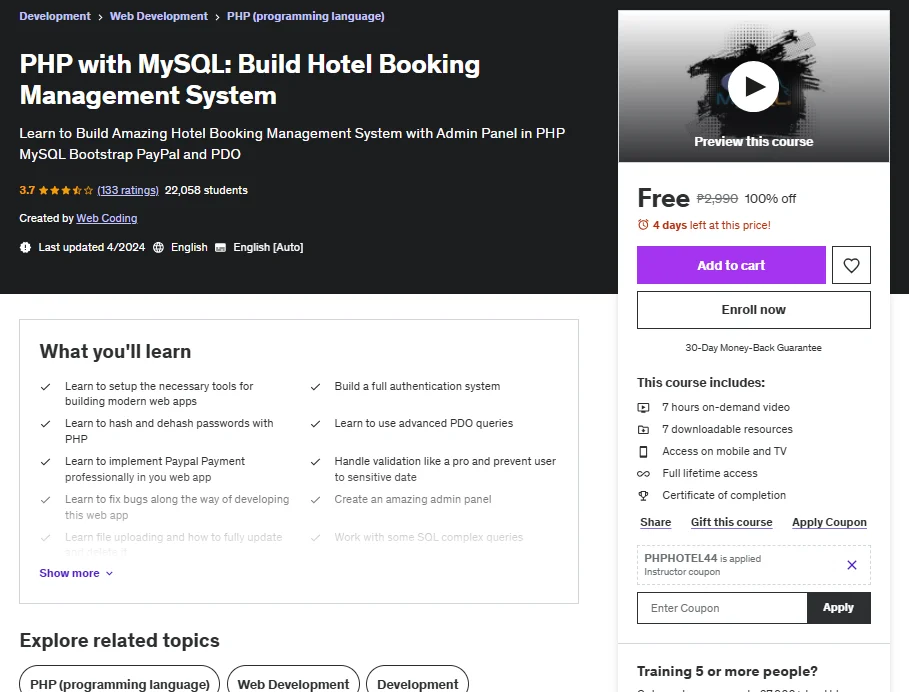Expand the Show more learning list
The width and height of the screenshot is (909, 692).
pos(76,573)
